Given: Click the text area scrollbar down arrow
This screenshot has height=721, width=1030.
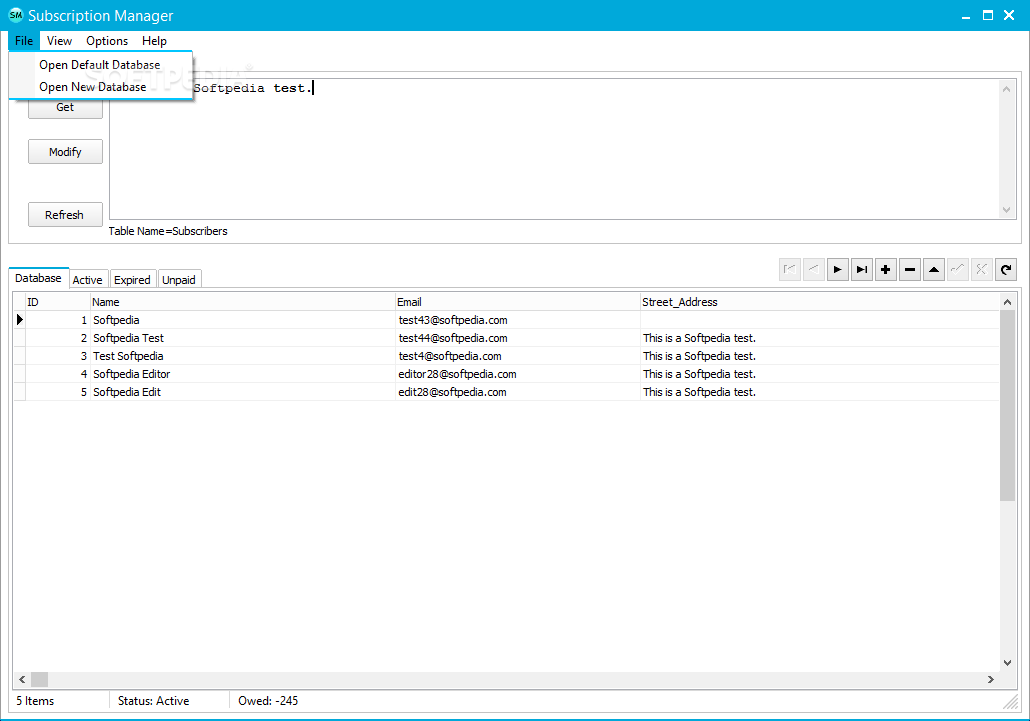Looking at the screenshot, I should pos(1006,210).
